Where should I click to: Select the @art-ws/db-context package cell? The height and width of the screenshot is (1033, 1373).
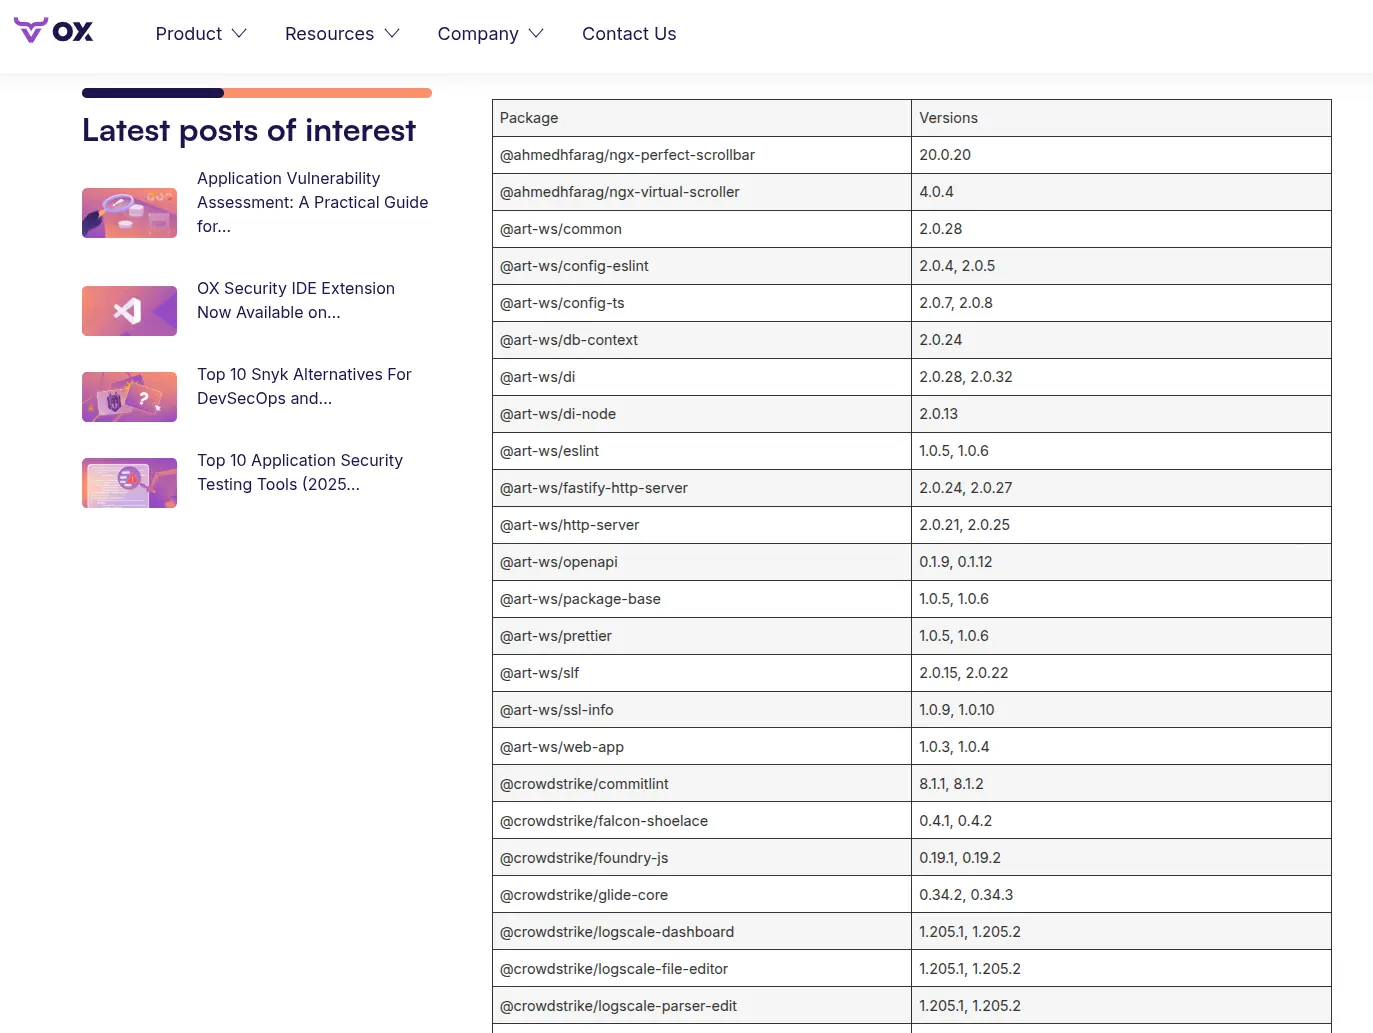pyautogui.click(x=702, y=340)
